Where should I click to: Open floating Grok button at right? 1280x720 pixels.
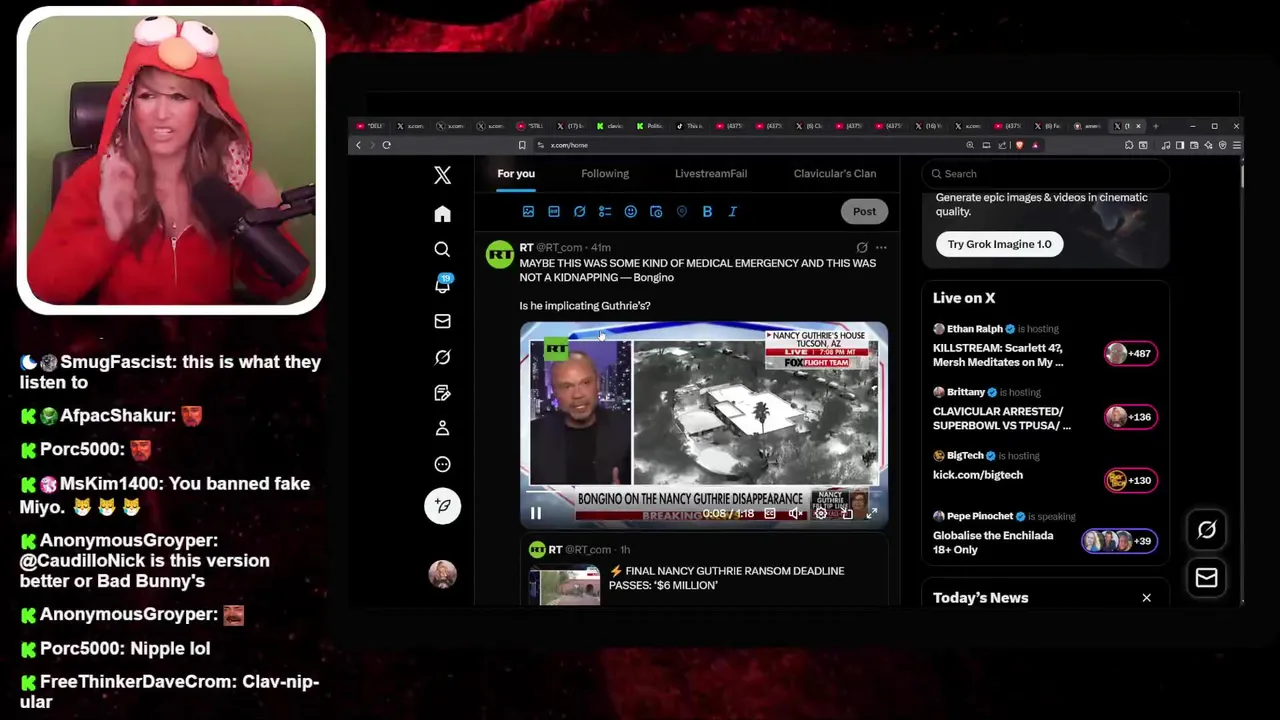coord(1206,530)
